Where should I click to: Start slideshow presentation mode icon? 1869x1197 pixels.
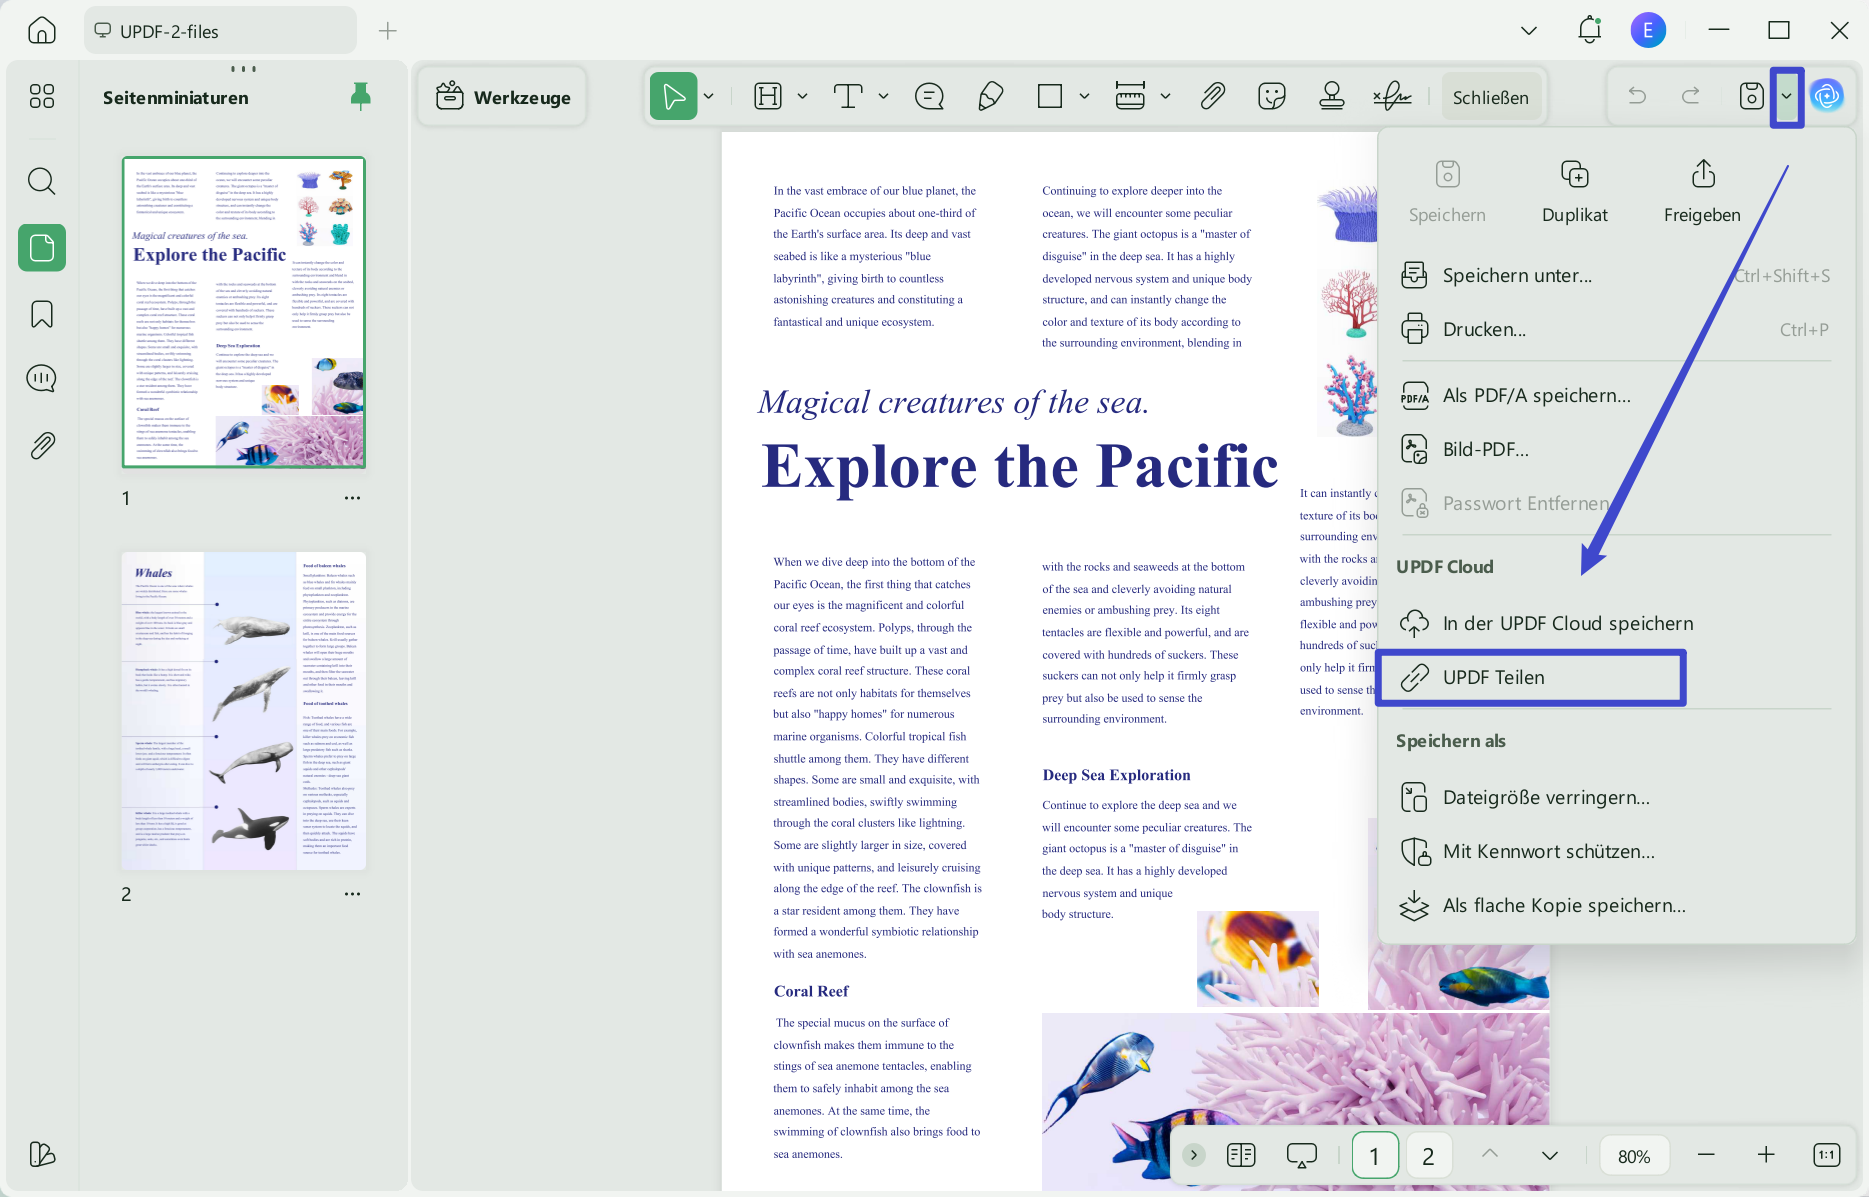click(1301, 1156)
